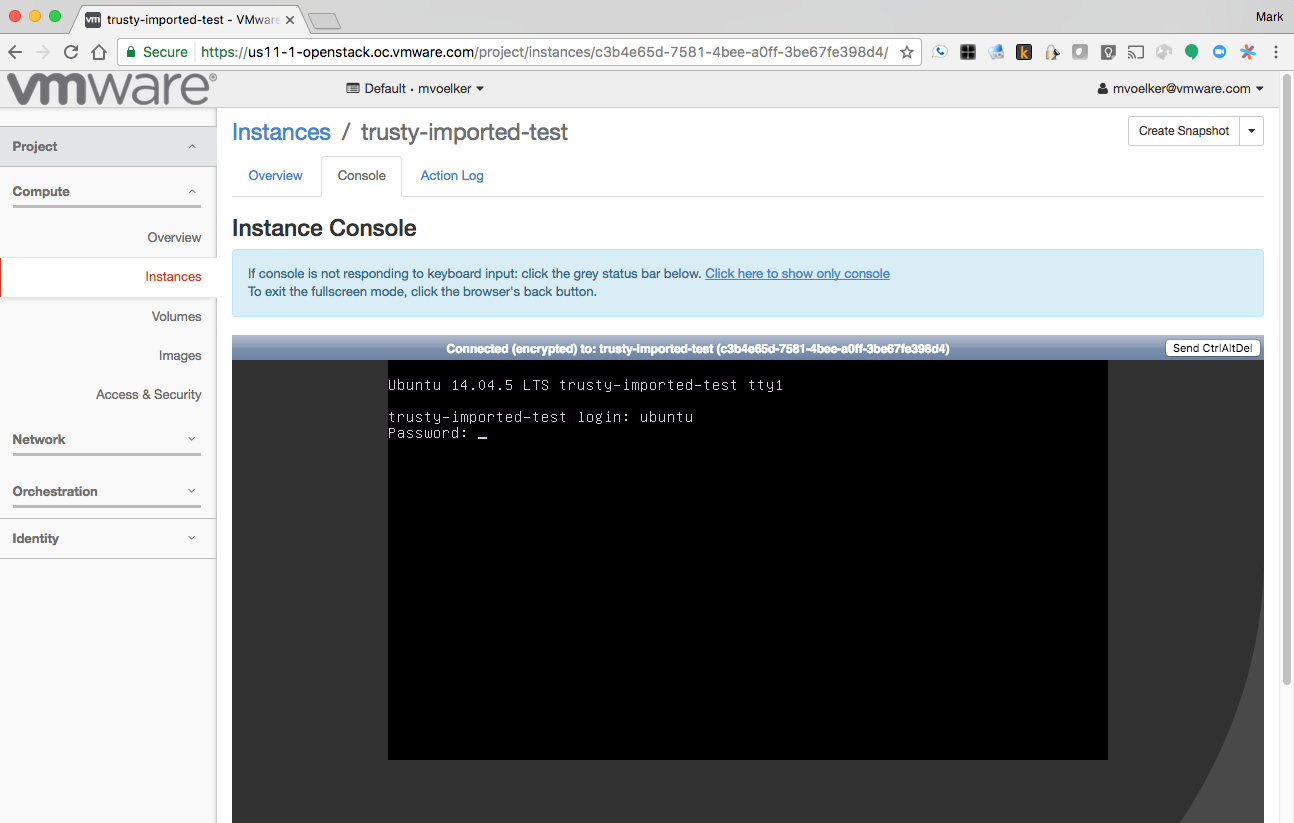
Task: Switch to the Overview tab
Action: (275, 176)
